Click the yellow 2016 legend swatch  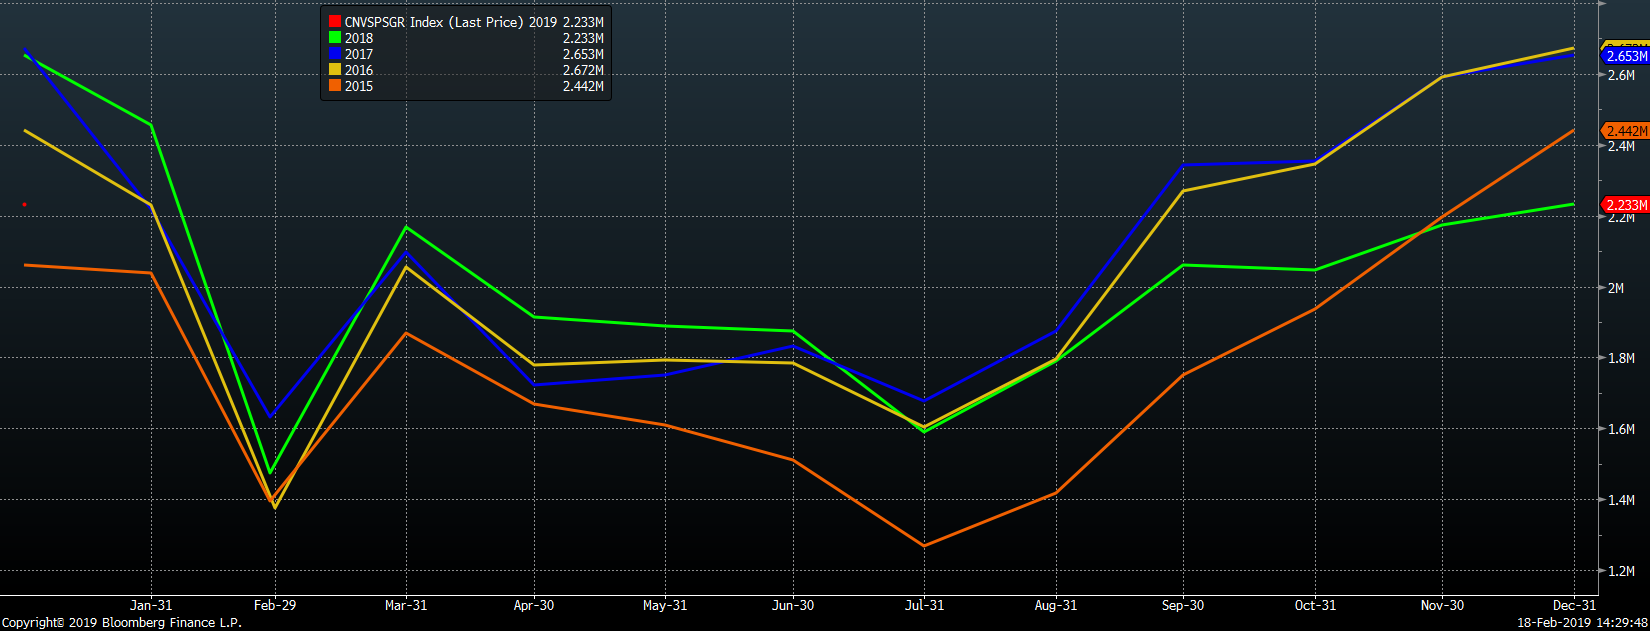click(335, 70)
